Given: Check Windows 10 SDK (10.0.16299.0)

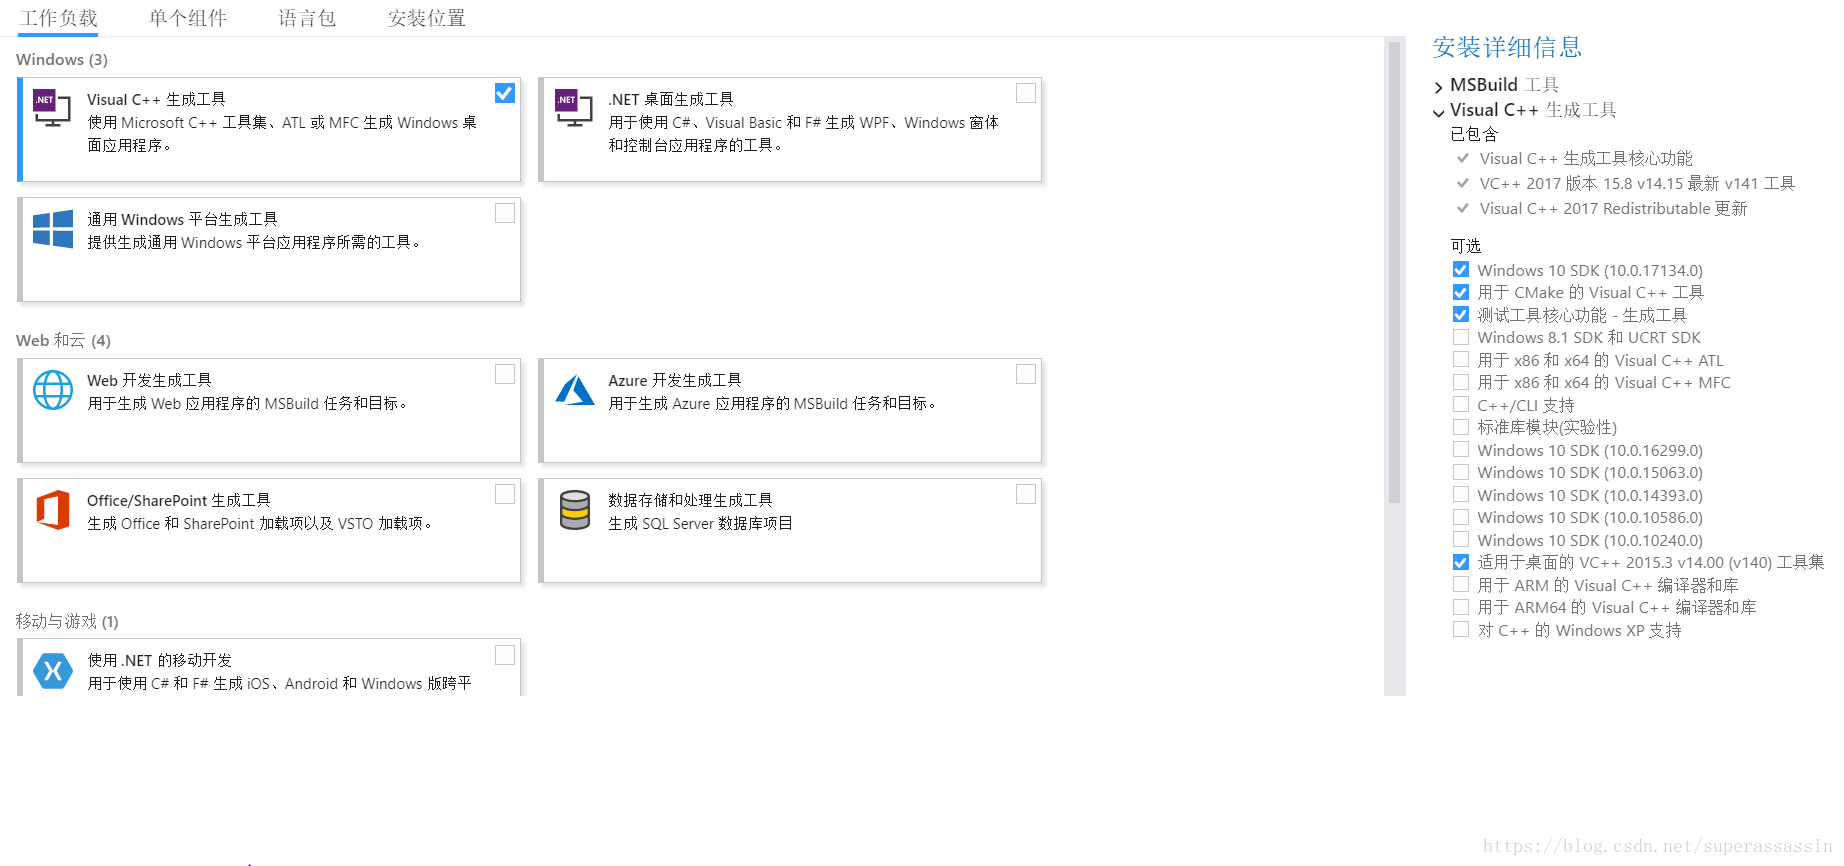Looking at the screenshot, I should [1461, 449].
